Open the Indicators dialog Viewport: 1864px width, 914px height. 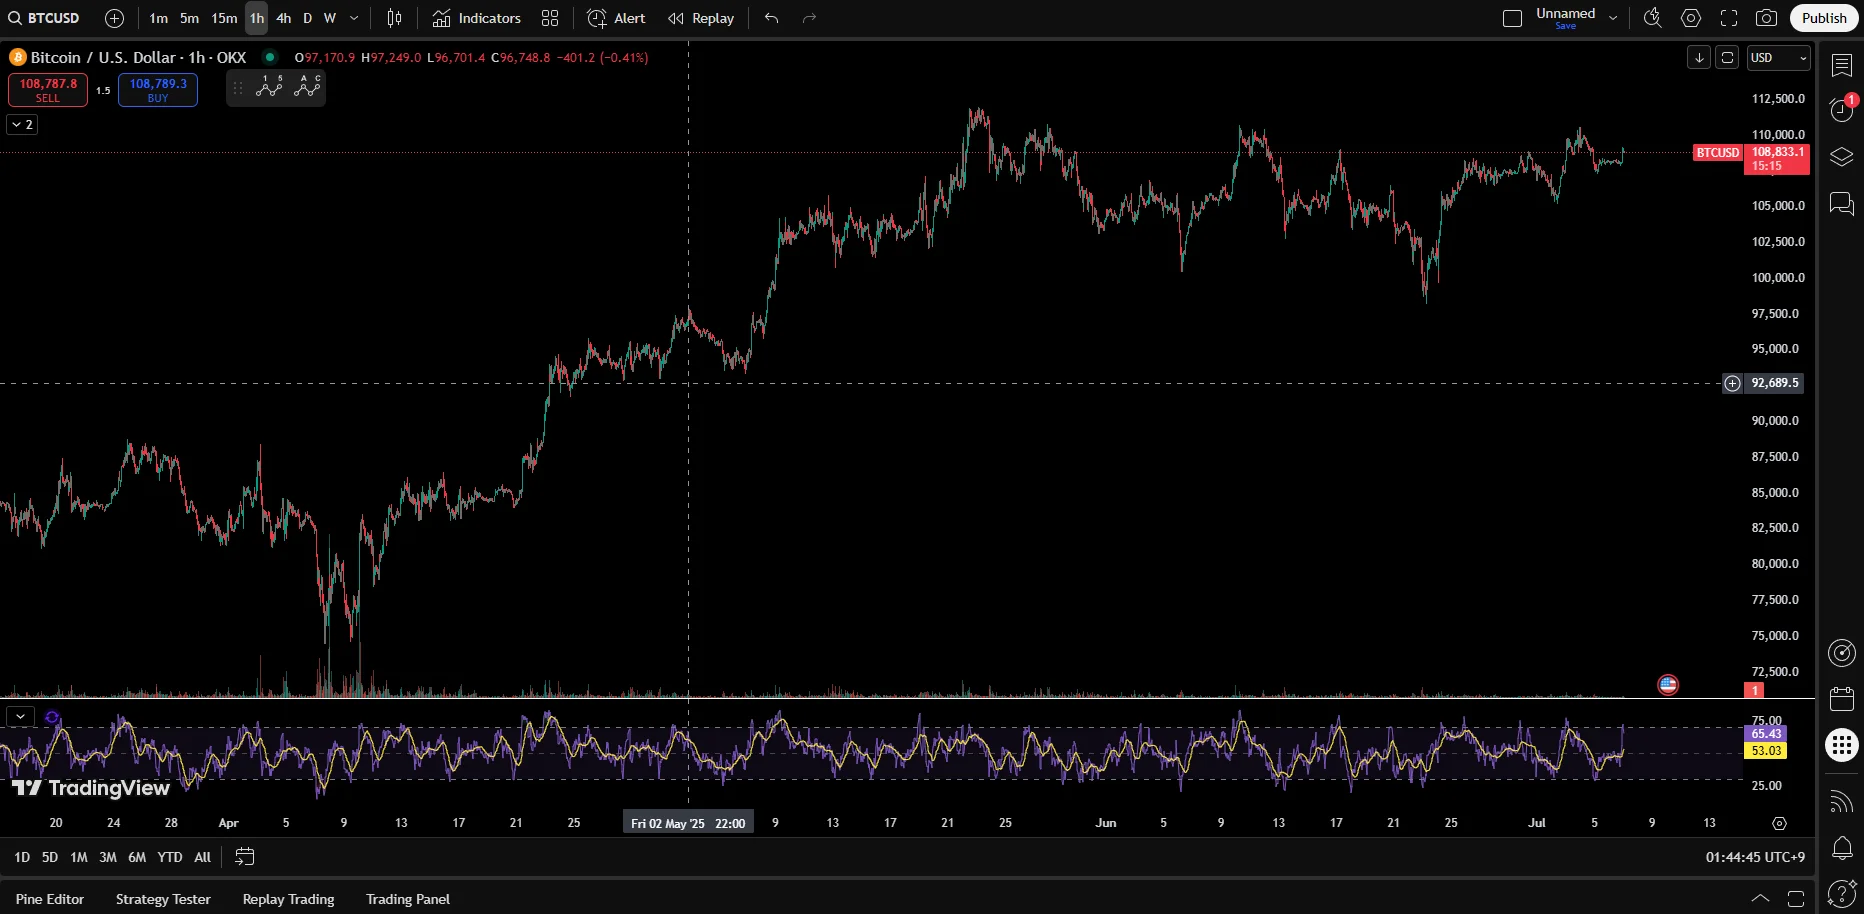click(477, 18)
